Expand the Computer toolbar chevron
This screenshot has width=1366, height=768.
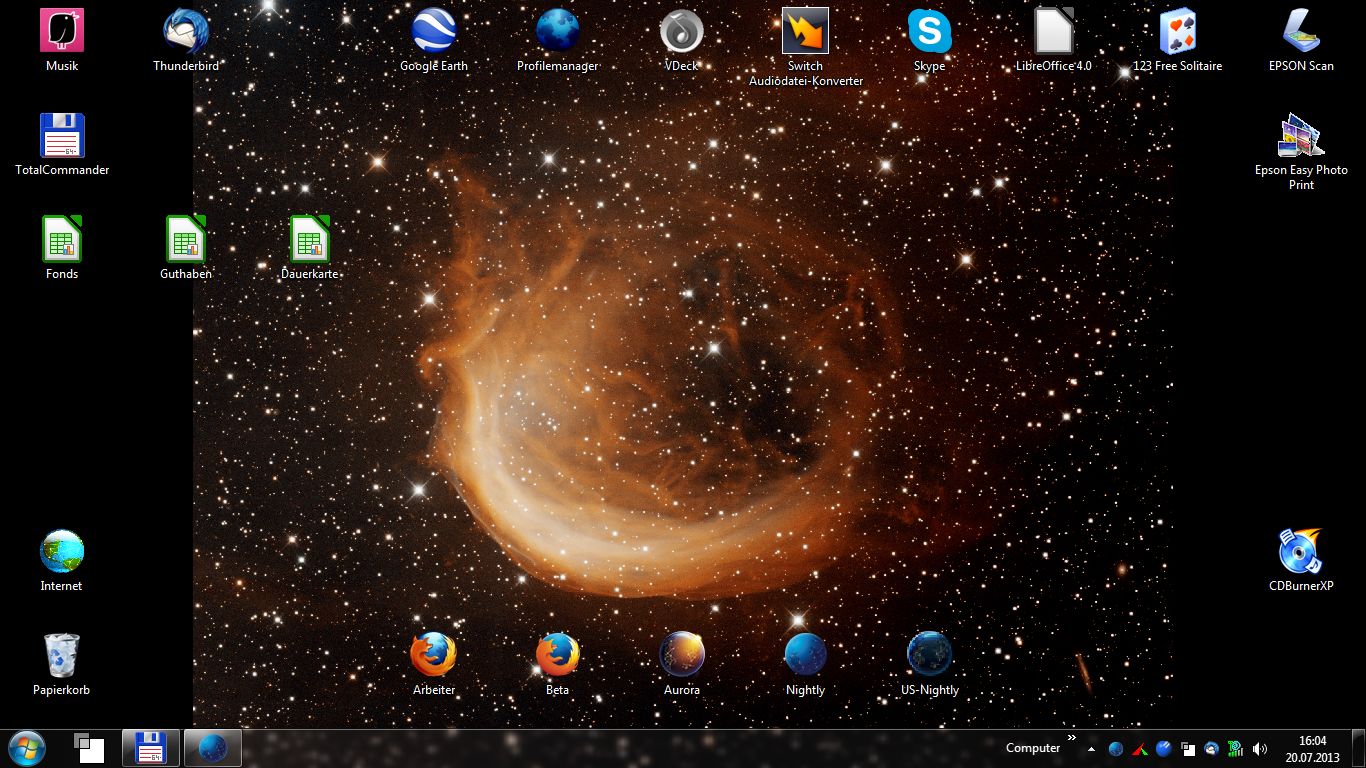click(x=1072, y=739)
